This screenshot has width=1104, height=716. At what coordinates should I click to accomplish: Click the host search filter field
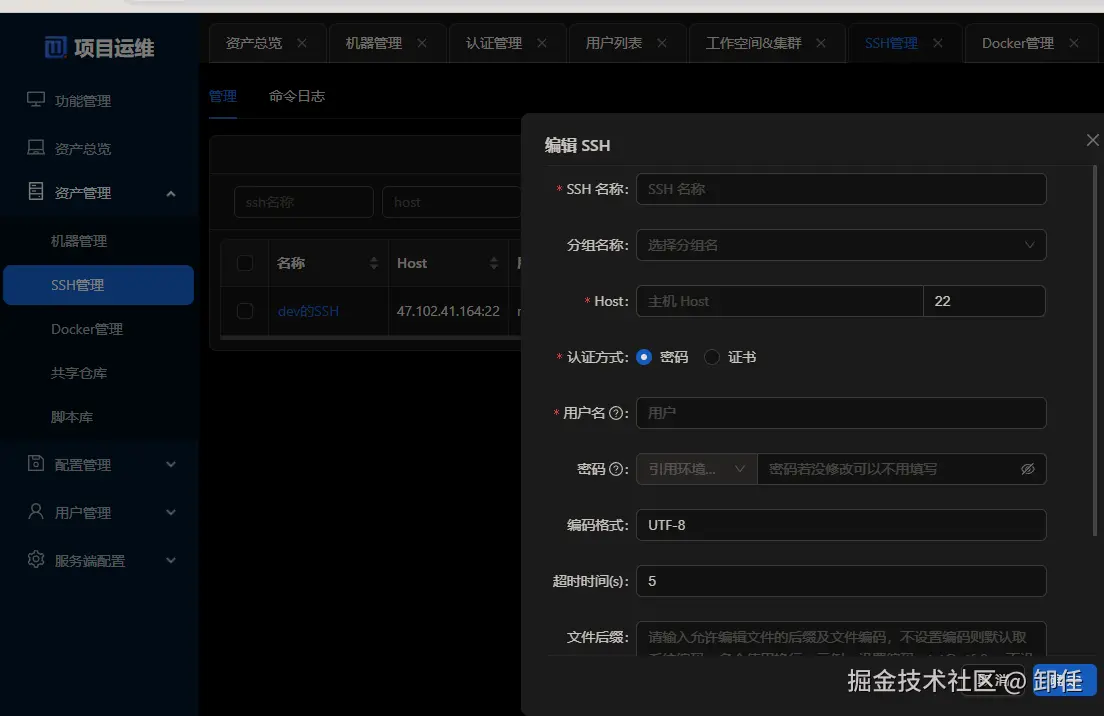451,202
